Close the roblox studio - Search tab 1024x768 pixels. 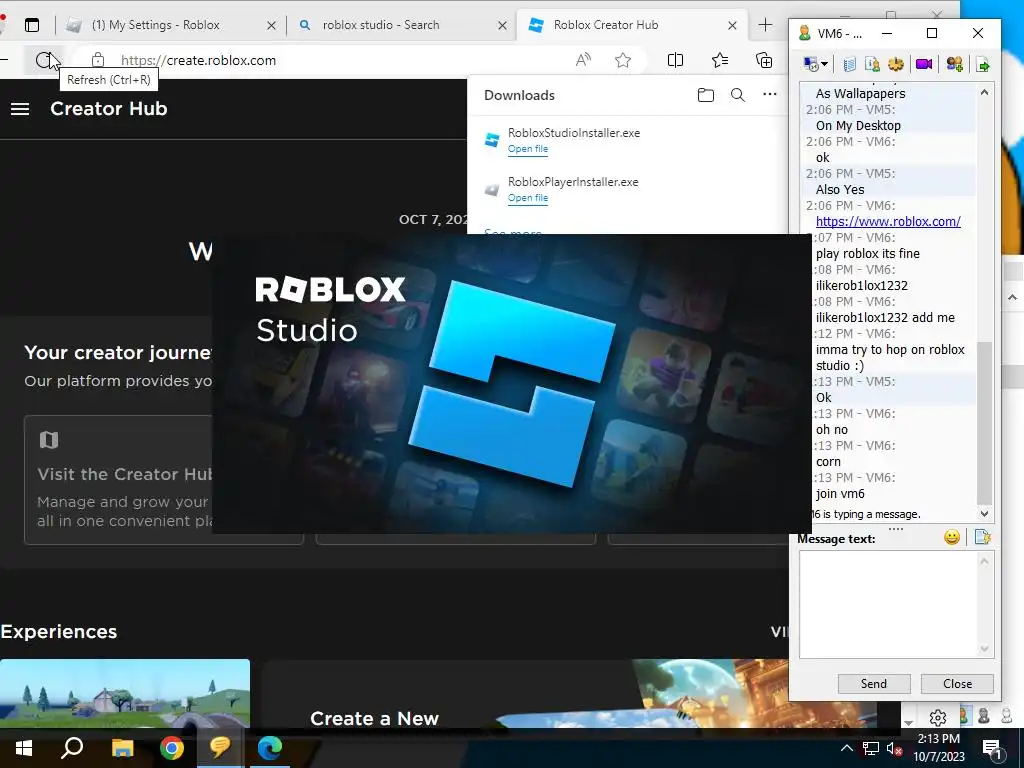pos(502,25)
